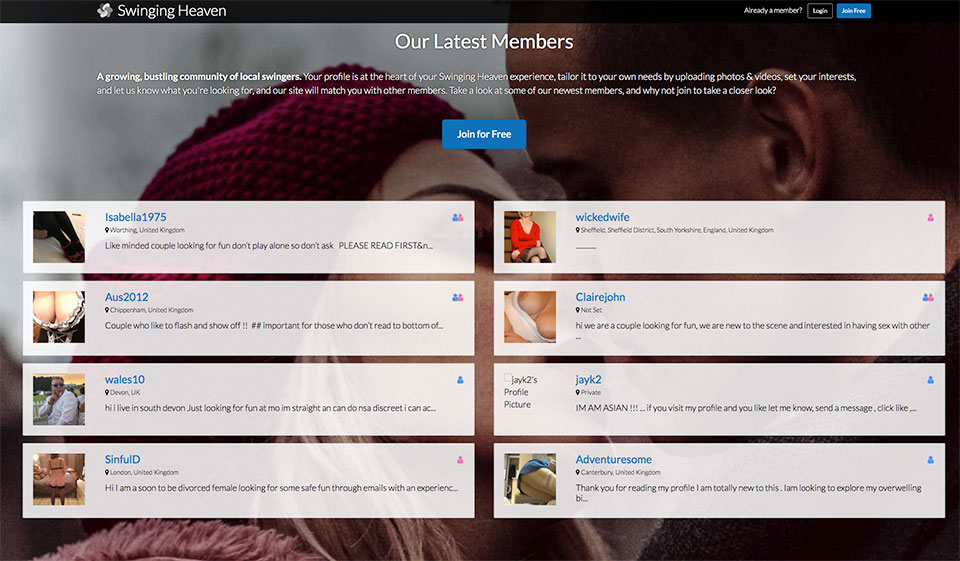960x561 pixels.
Task: Click the couple icon on Clairejohn's card
Action: (x=928, y=298)
